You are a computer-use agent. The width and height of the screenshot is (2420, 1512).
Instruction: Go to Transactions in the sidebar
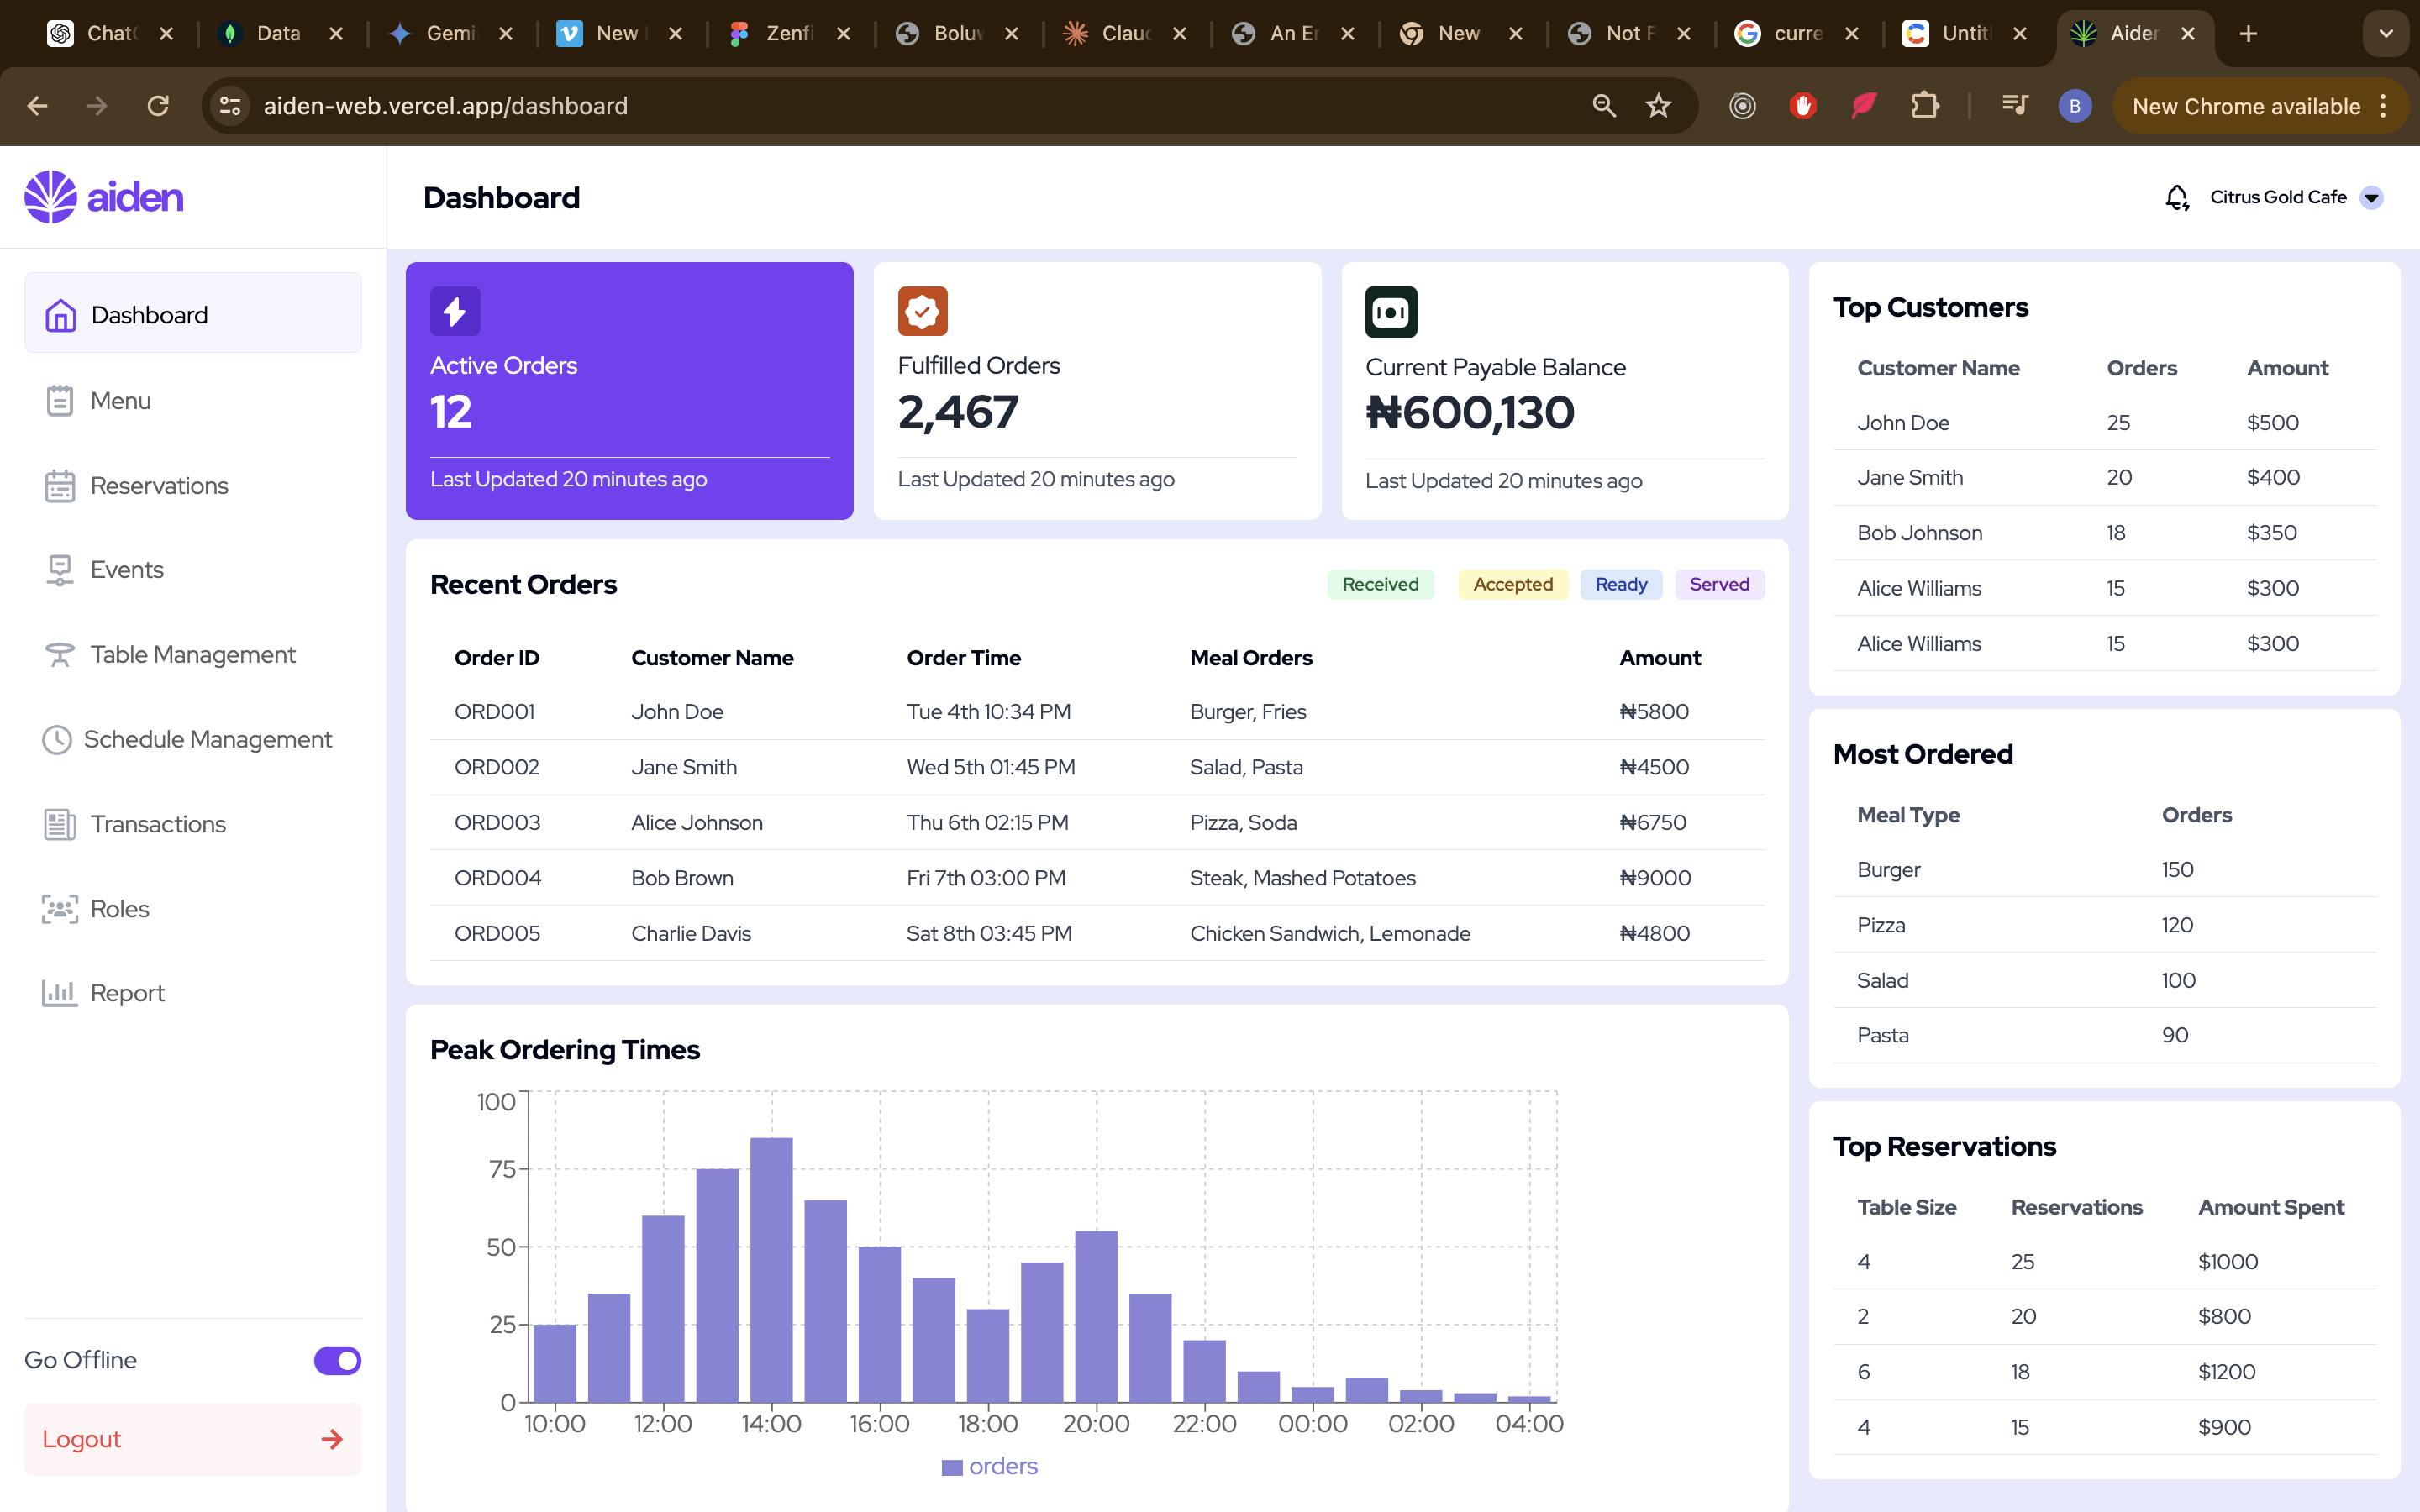158,824
